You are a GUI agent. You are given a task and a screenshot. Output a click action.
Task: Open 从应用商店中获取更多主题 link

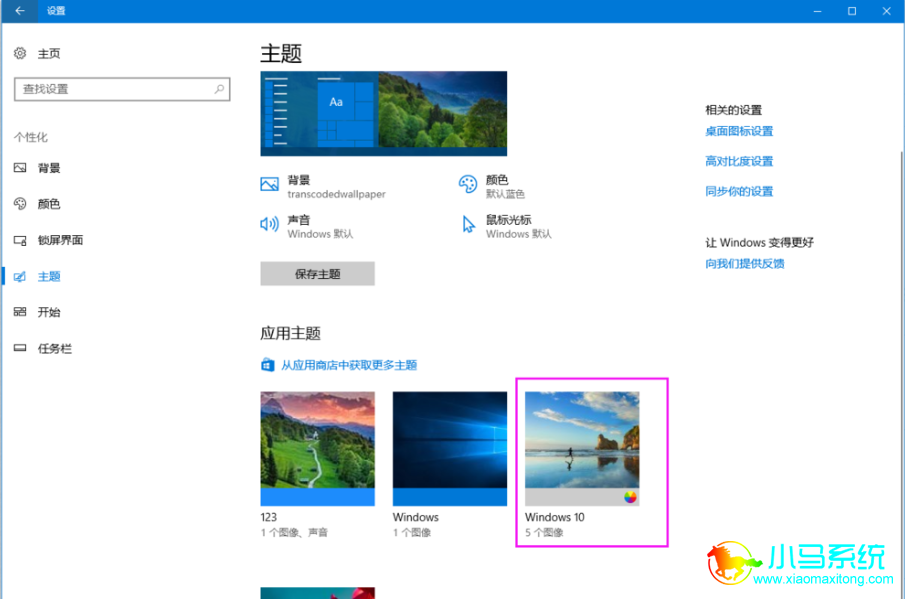(349, 365)
